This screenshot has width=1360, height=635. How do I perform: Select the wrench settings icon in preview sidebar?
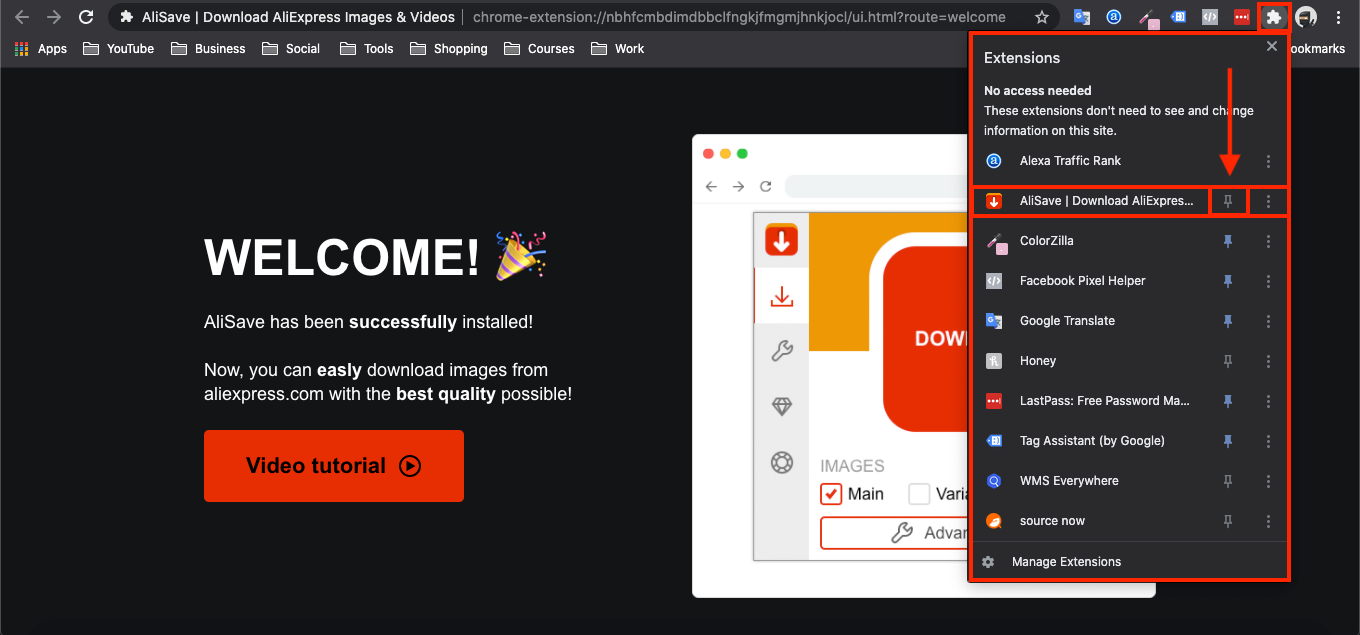pyautogui.click(x=781, y=351)
